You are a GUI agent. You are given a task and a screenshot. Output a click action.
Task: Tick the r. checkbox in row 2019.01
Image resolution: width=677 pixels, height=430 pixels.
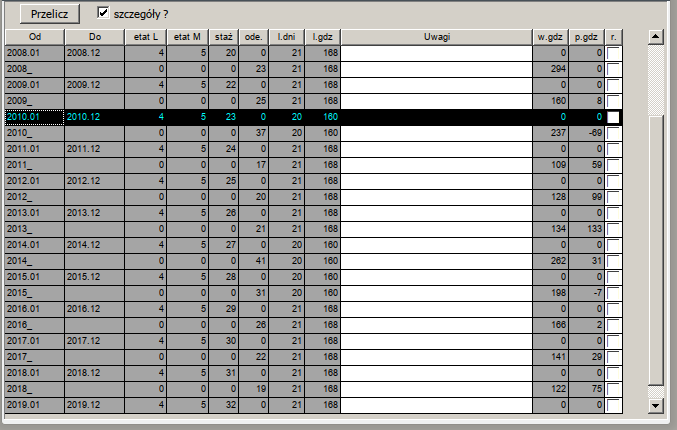point(613,405)
